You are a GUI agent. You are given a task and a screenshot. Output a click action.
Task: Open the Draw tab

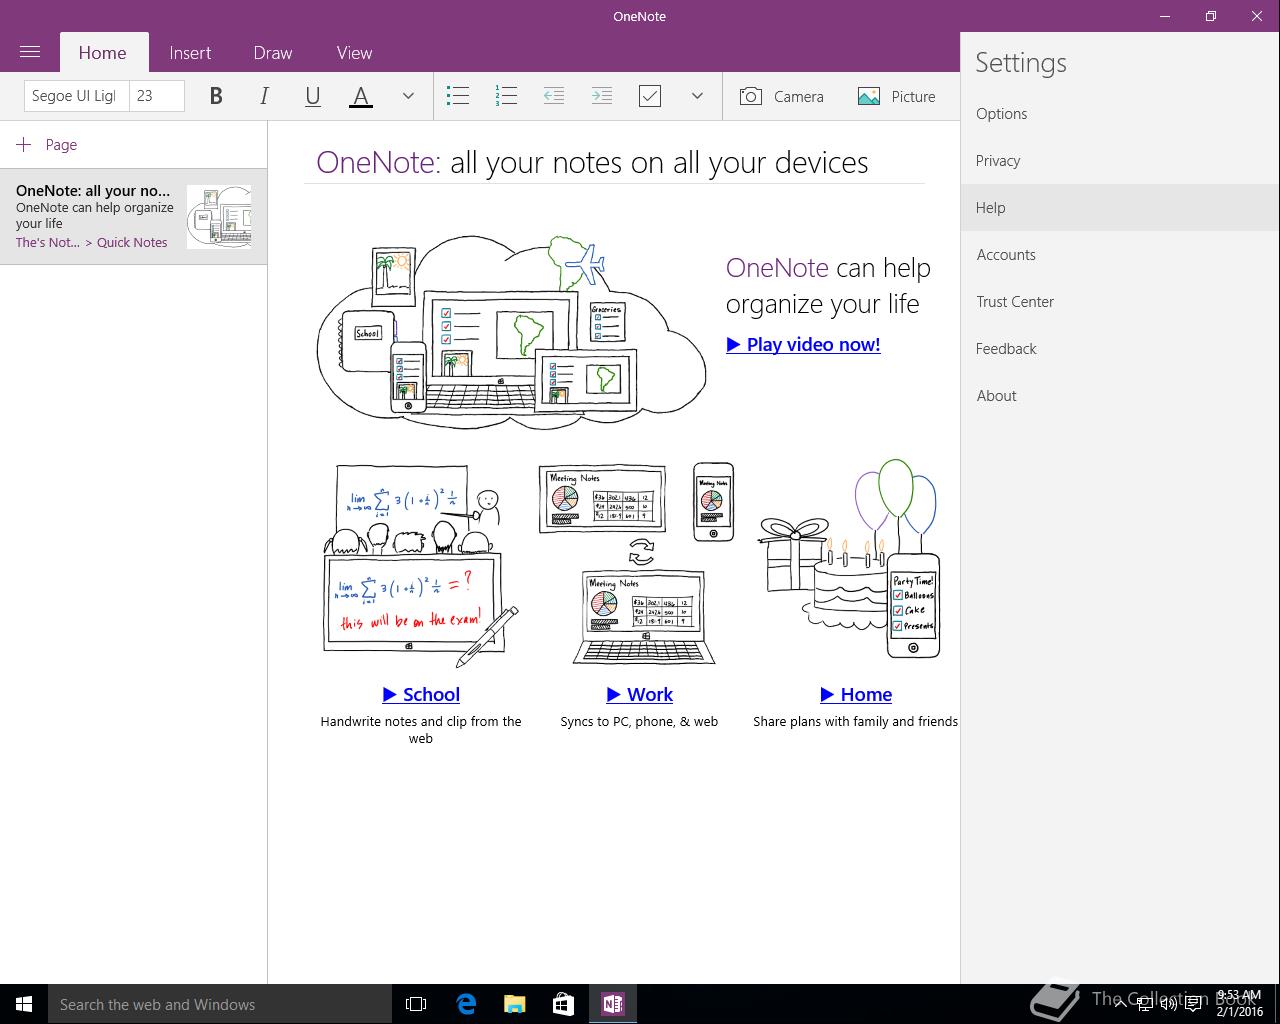point(273,53)
